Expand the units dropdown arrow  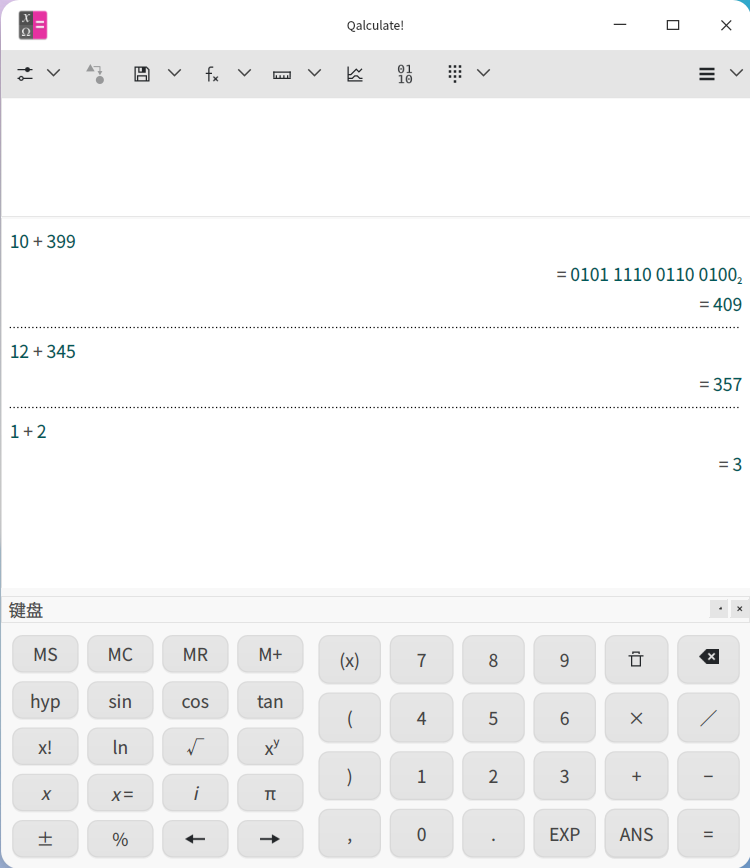pyautogui.click(x=314, y=73)
